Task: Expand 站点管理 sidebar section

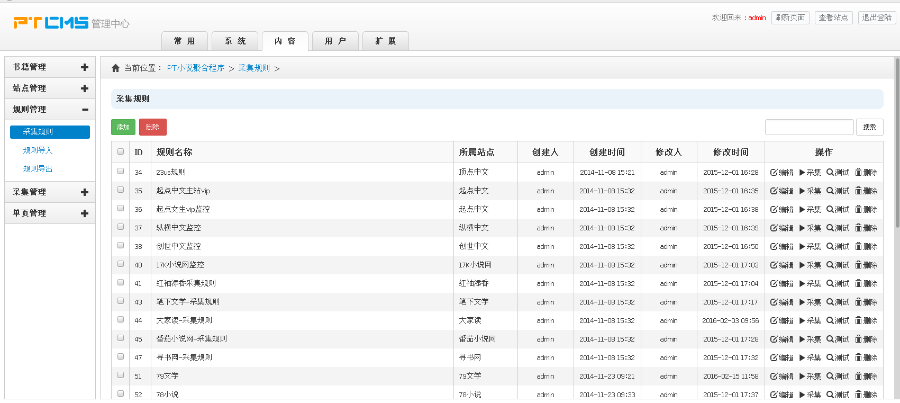Action: click(x=50, y=88)
